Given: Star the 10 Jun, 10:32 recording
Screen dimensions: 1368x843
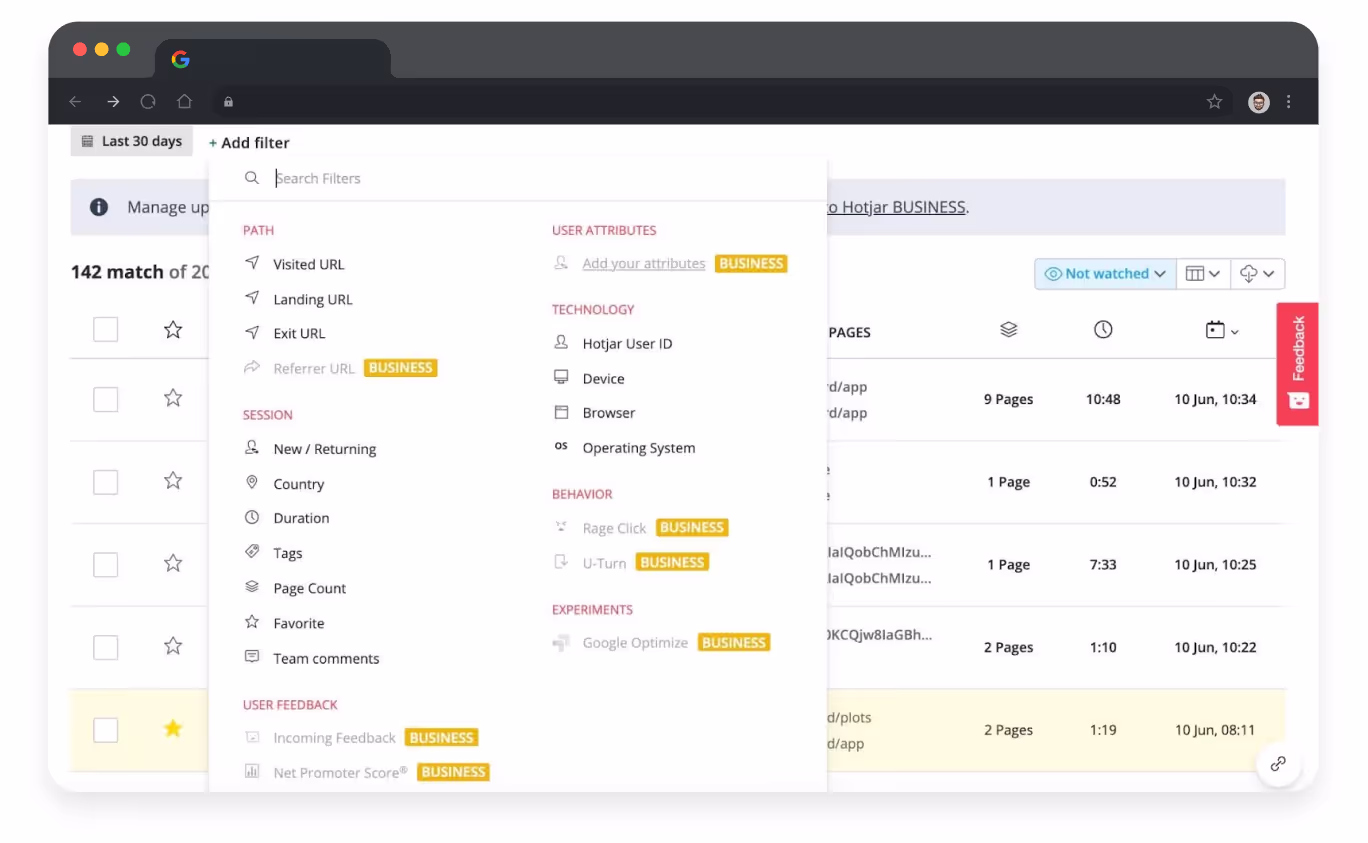Looking at the screenshot, I should click(173, 481).
